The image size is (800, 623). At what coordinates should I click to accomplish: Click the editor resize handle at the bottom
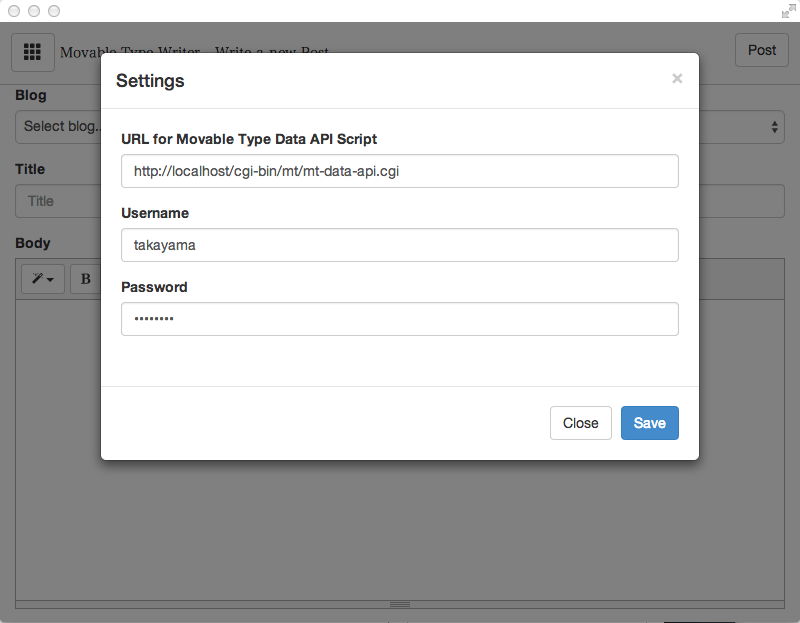coord(399,605)
